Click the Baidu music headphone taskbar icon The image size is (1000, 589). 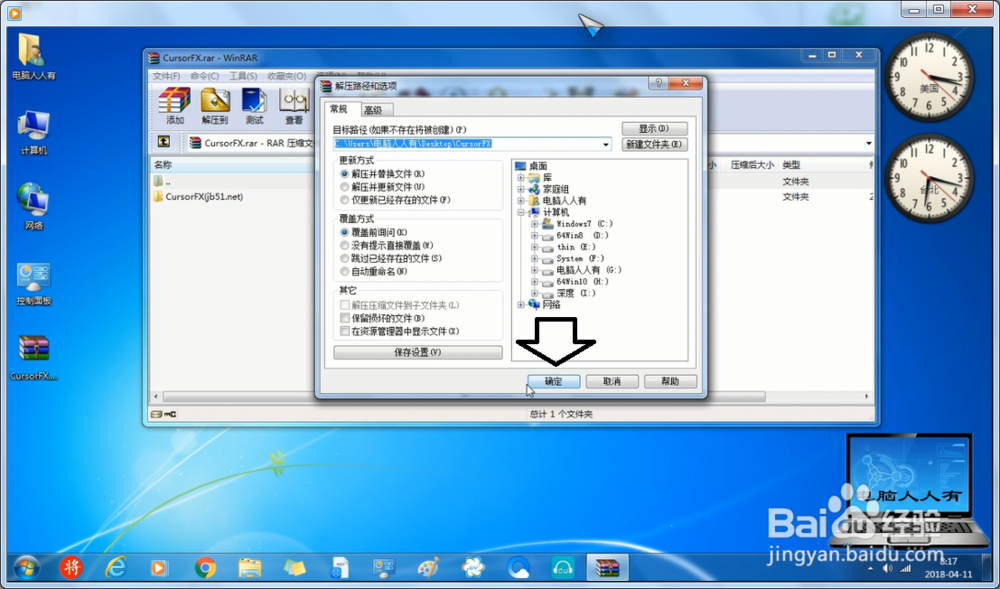coord(562,567)
